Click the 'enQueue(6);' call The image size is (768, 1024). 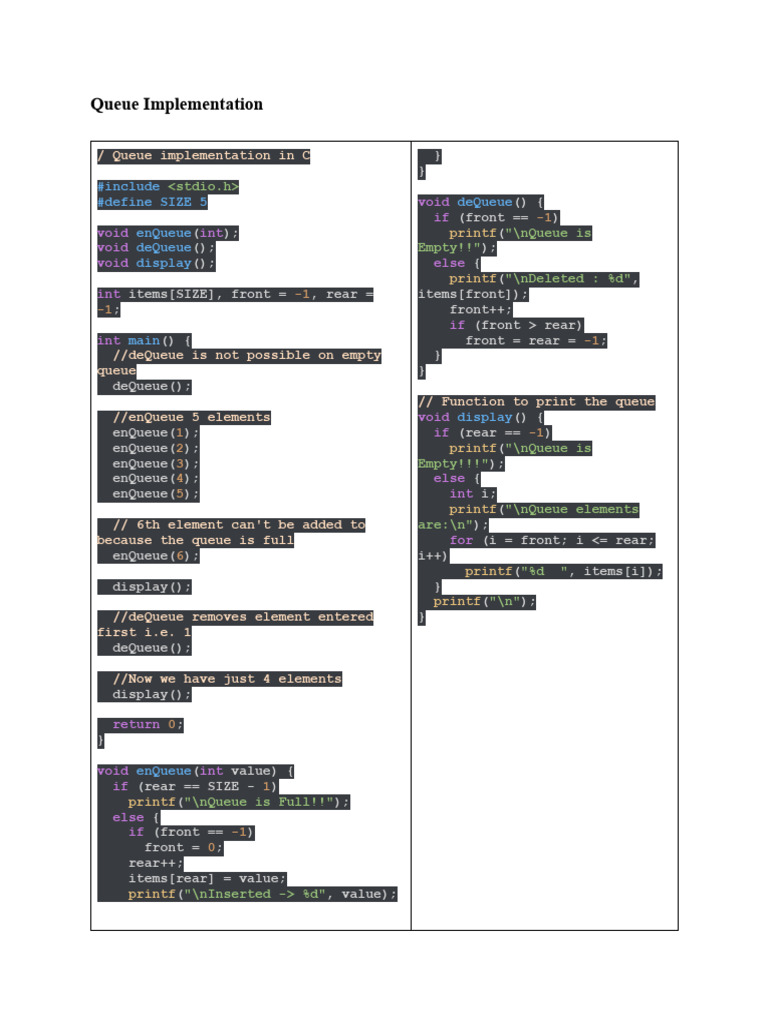coord(155,556)
